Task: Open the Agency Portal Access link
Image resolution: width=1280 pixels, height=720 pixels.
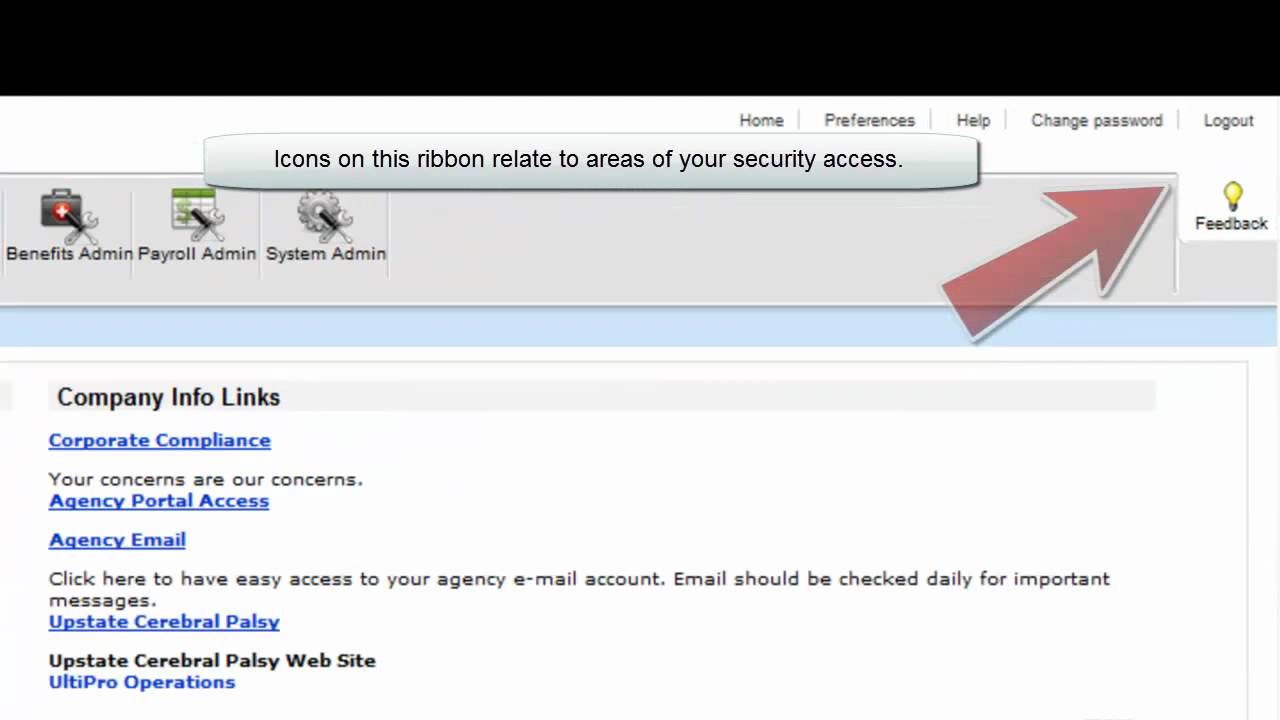Action: 159,501
